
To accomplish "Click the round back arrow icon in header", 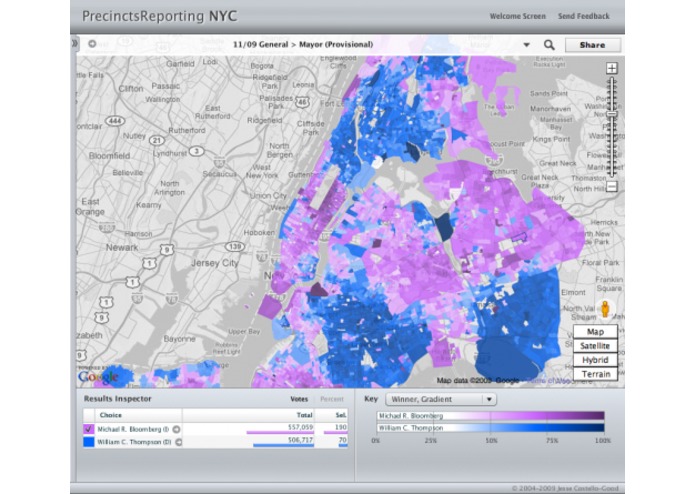I will tap(92, 44).
